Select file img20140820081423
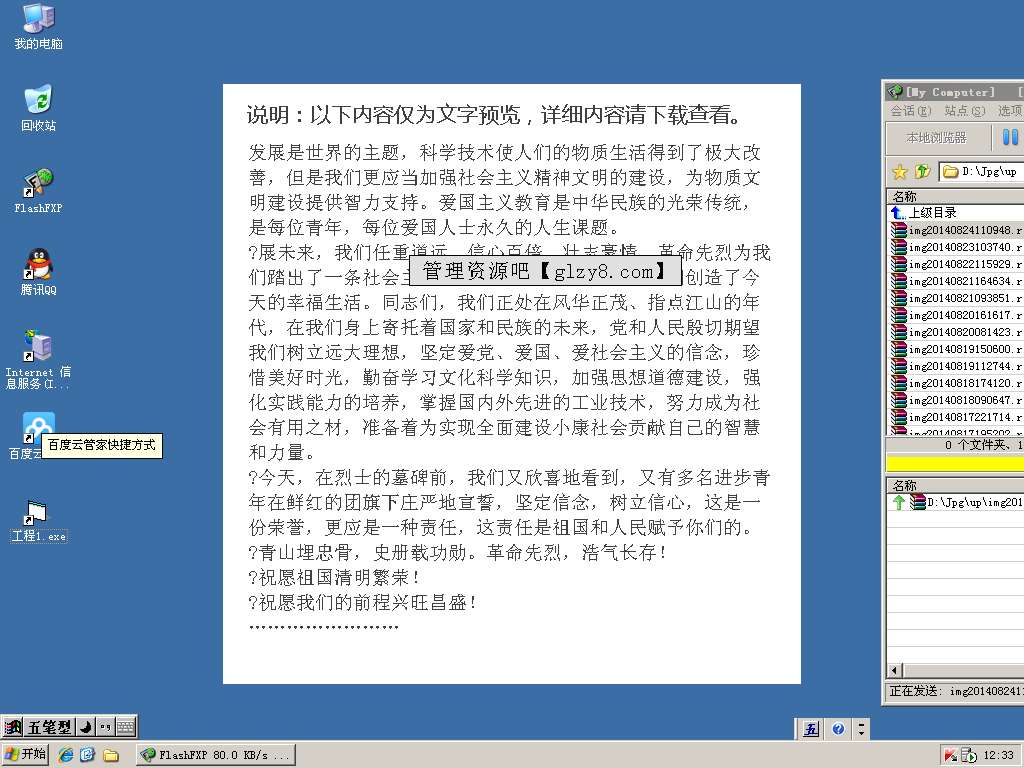 [x=956, y=332]
